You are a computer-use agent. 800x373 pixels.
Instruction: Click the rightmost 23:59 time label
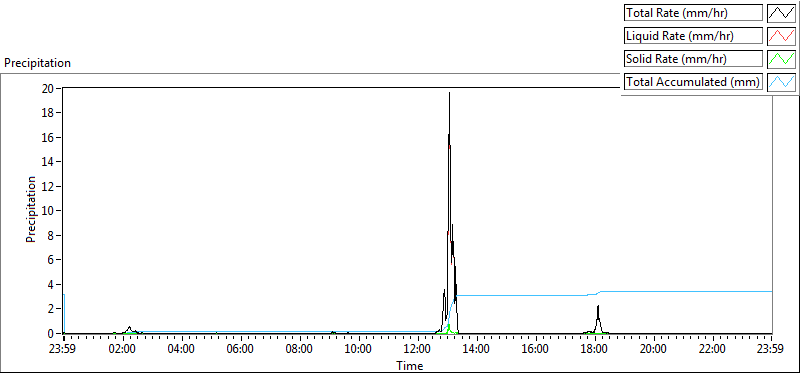click(771, 350)
